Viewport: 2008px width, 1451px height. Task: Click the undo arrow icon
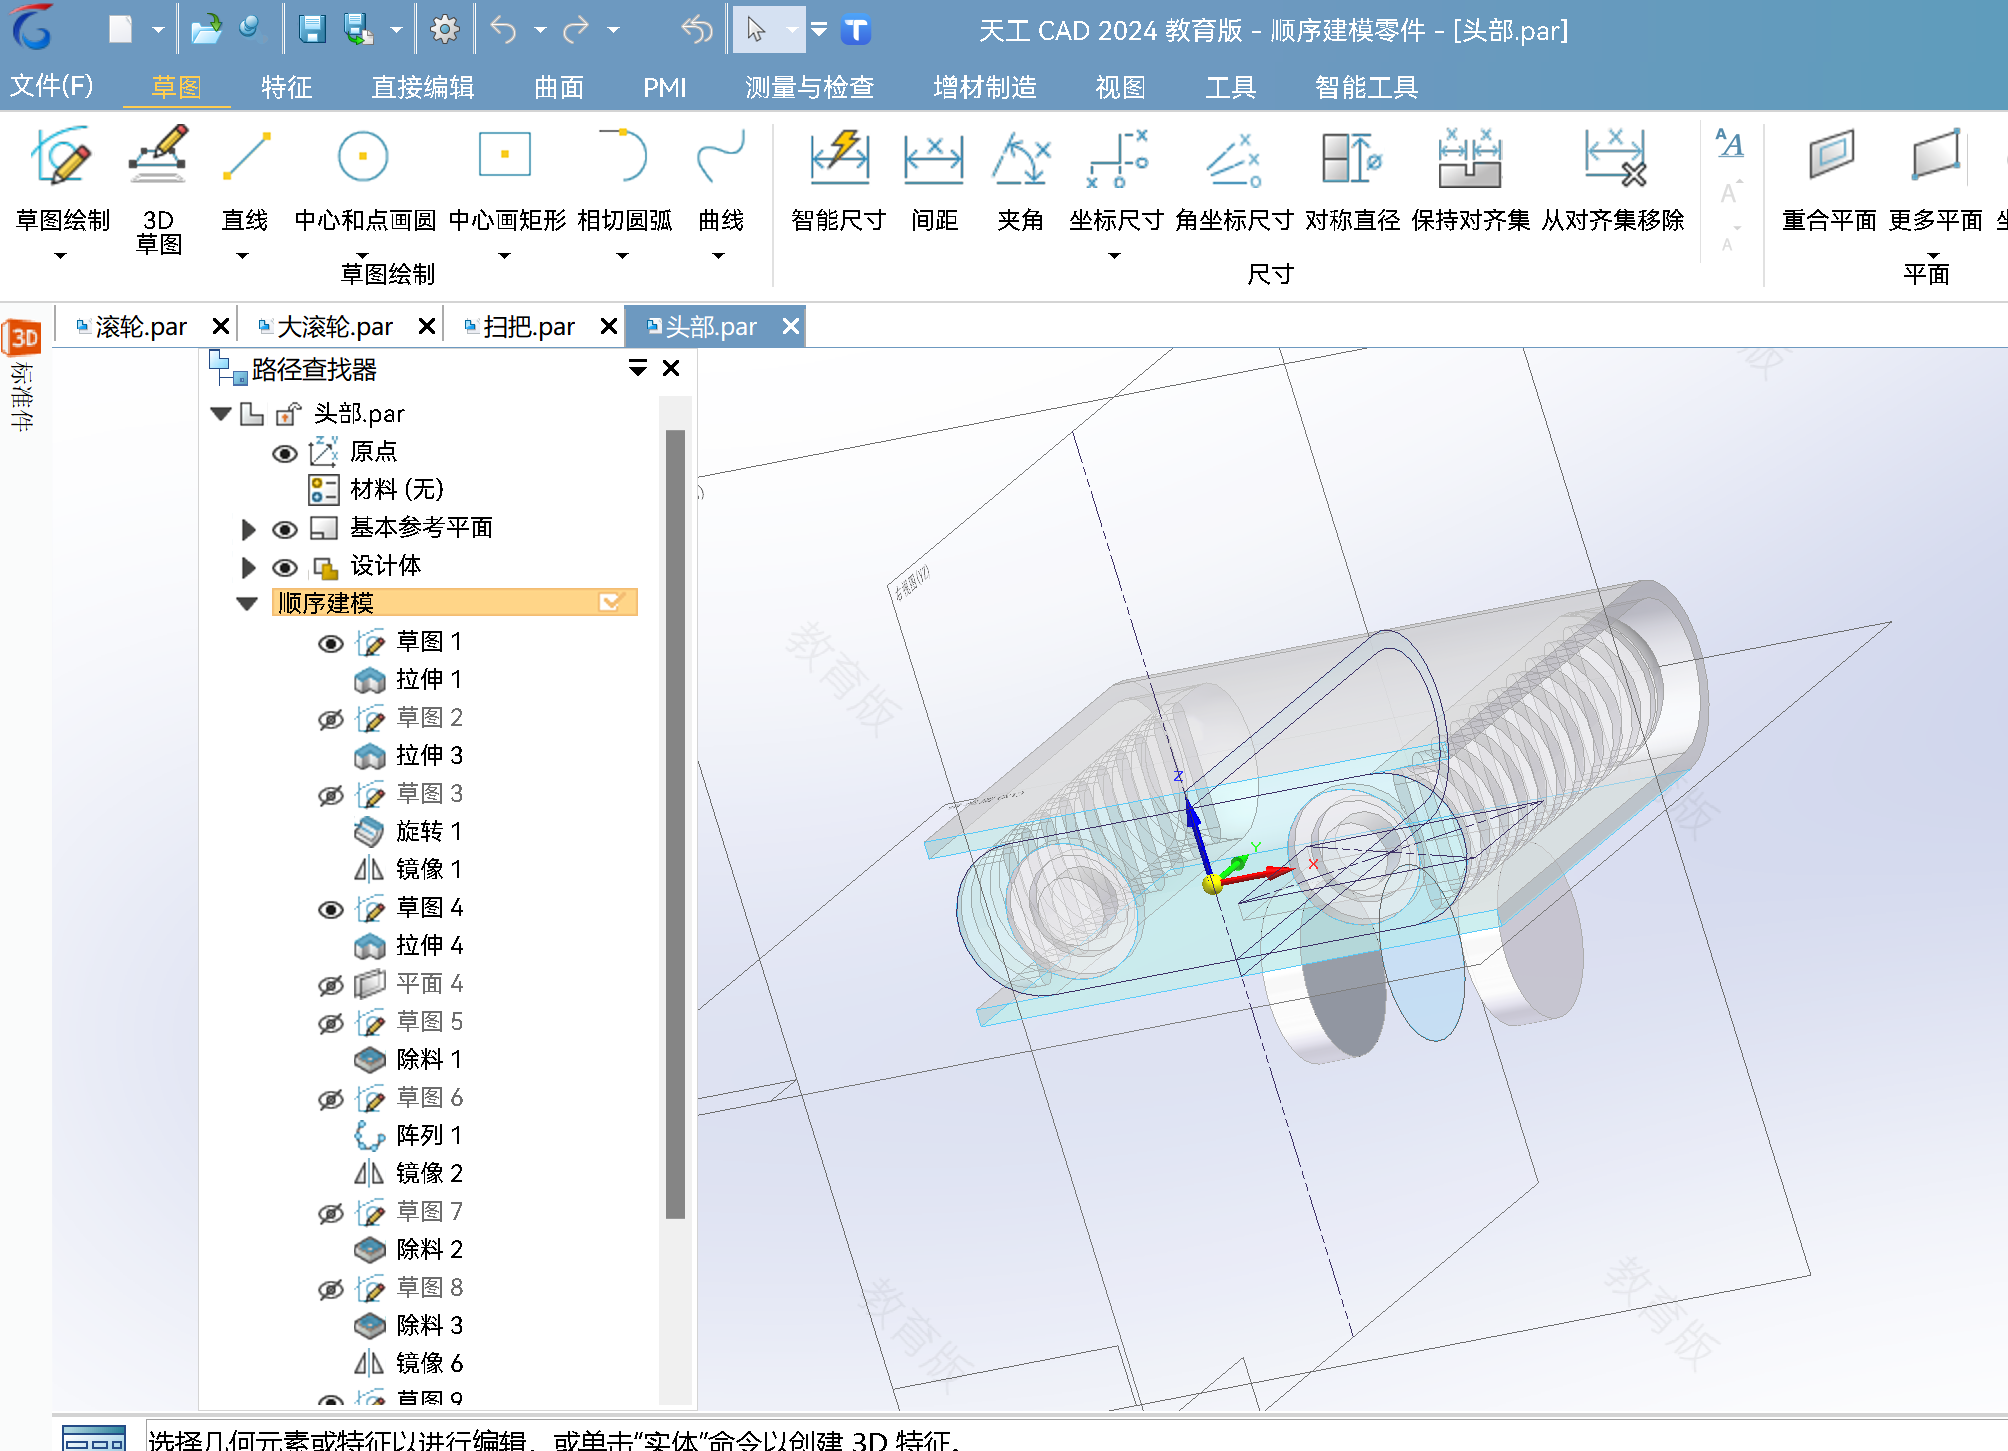pos(503,30)
